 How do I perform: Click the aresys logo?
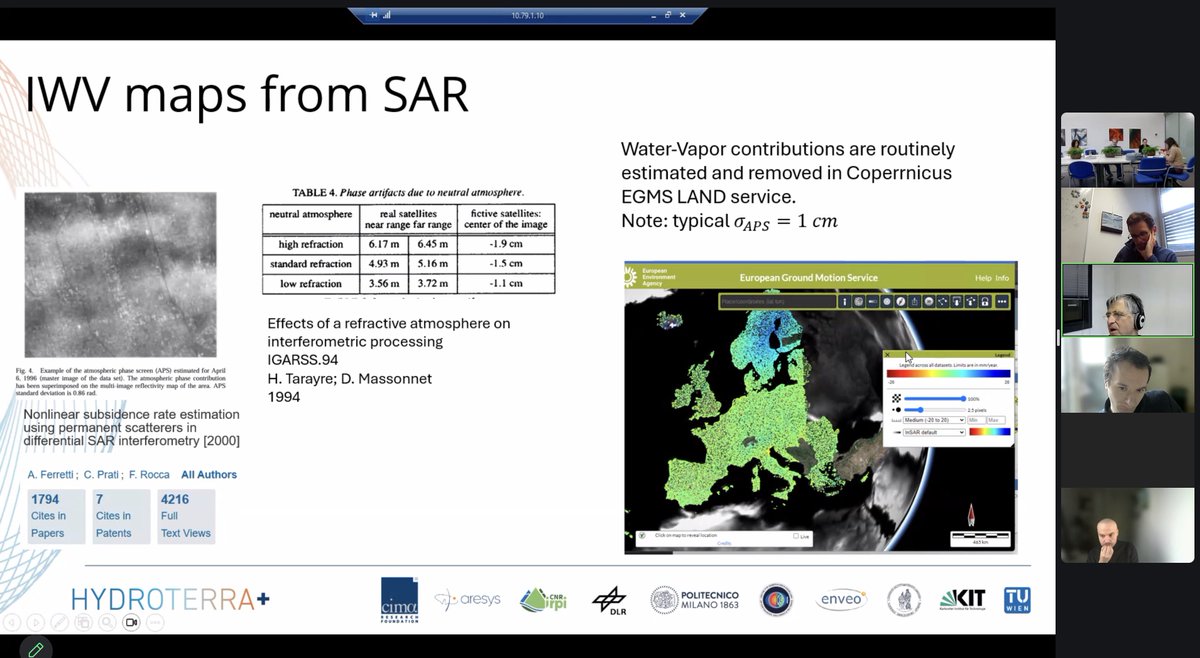468,600
